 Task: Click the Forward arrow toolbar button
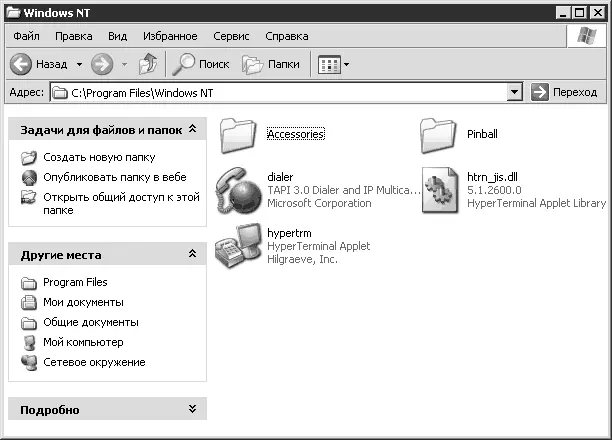pos(101,64)
